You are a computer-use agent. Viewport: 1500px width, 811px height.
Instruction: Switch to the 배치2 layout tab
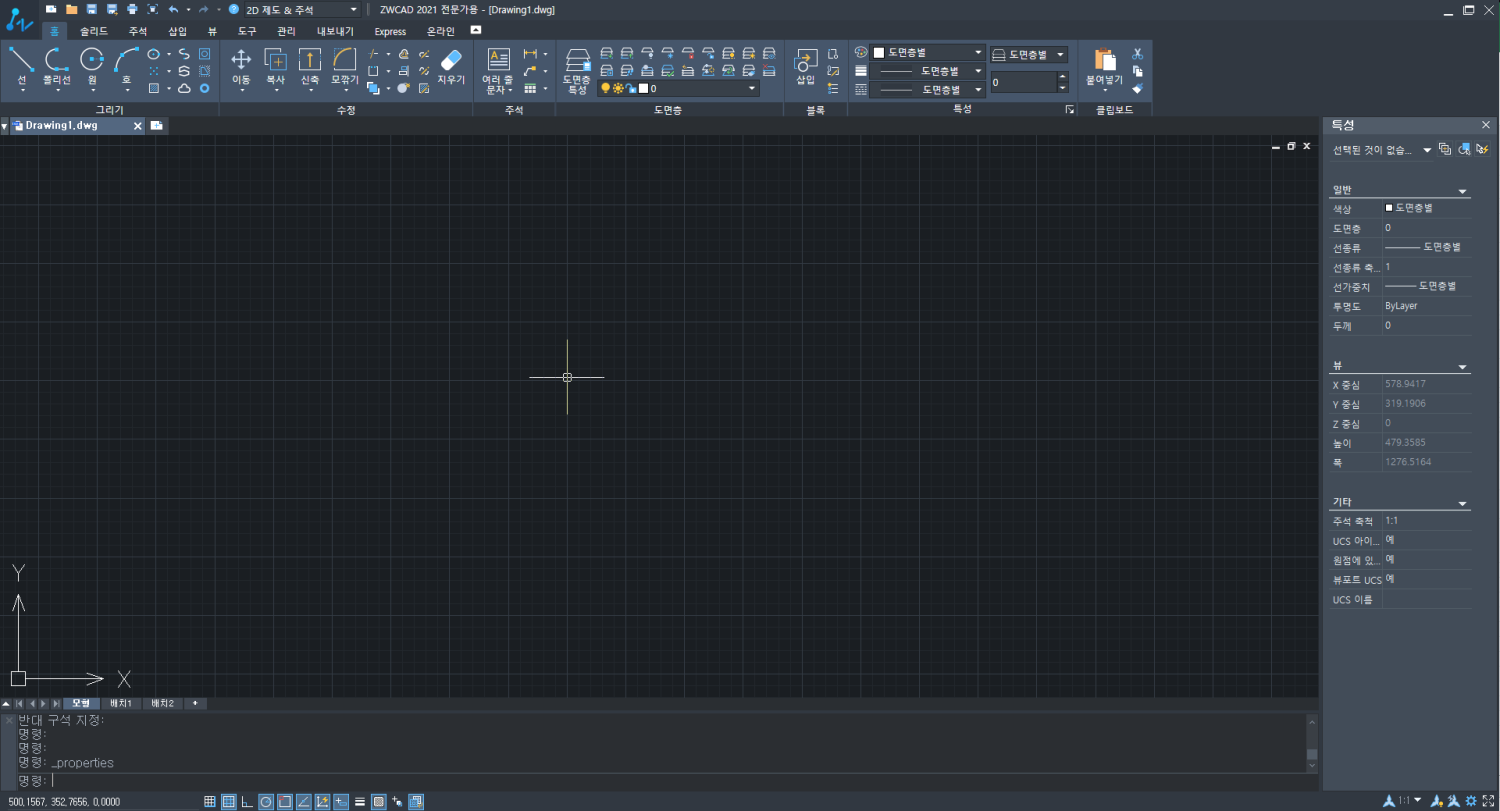[x=162, y=703]
